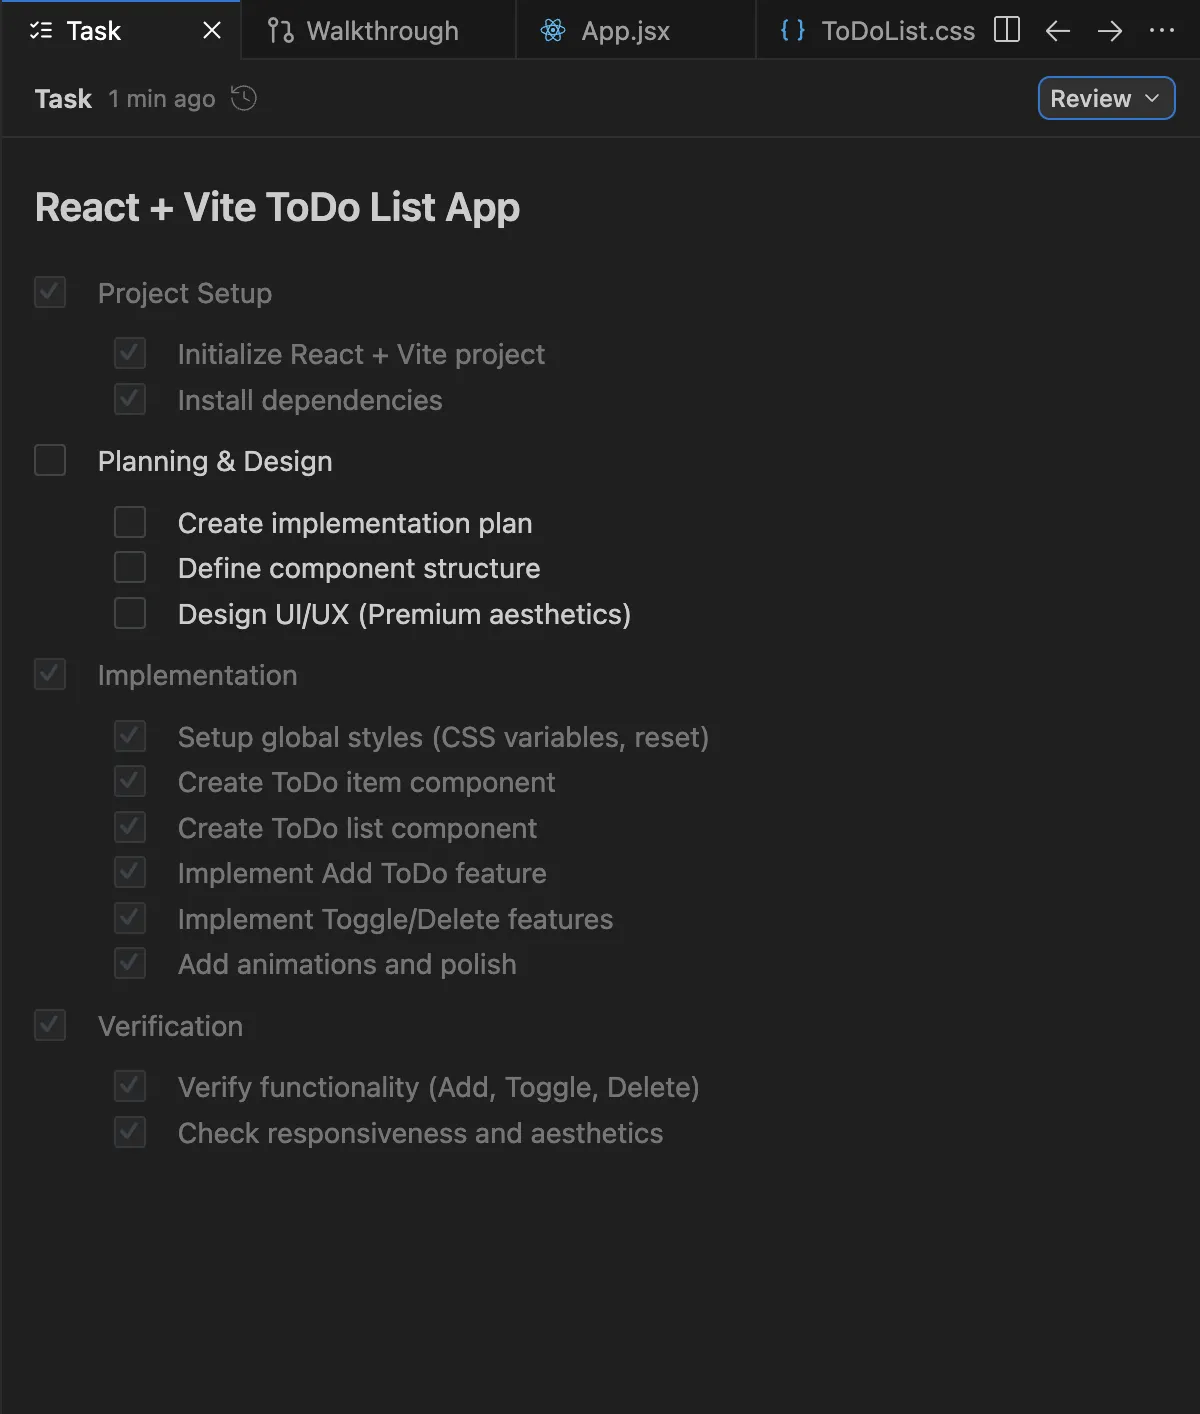Switch to the ToDoList.css tab
Image resolution: width=1200 pixels, height=1414 pixels.
coord(897,31)
